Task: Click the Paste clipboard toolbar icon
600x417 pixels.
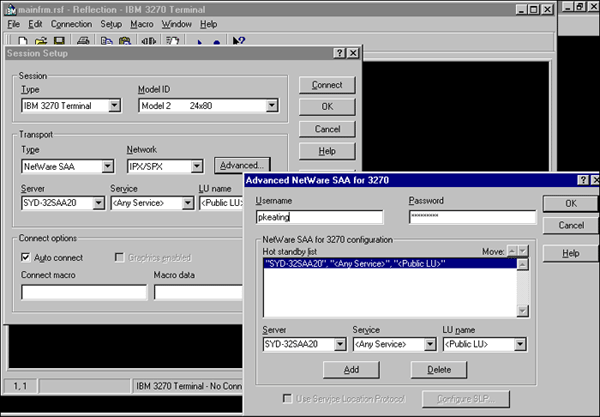Action: [x=125, y=41]
